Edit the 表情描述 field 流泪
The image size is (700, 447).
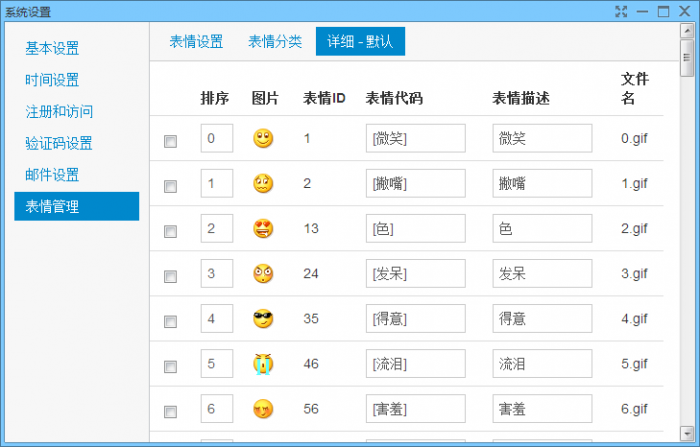click(542, 364)
